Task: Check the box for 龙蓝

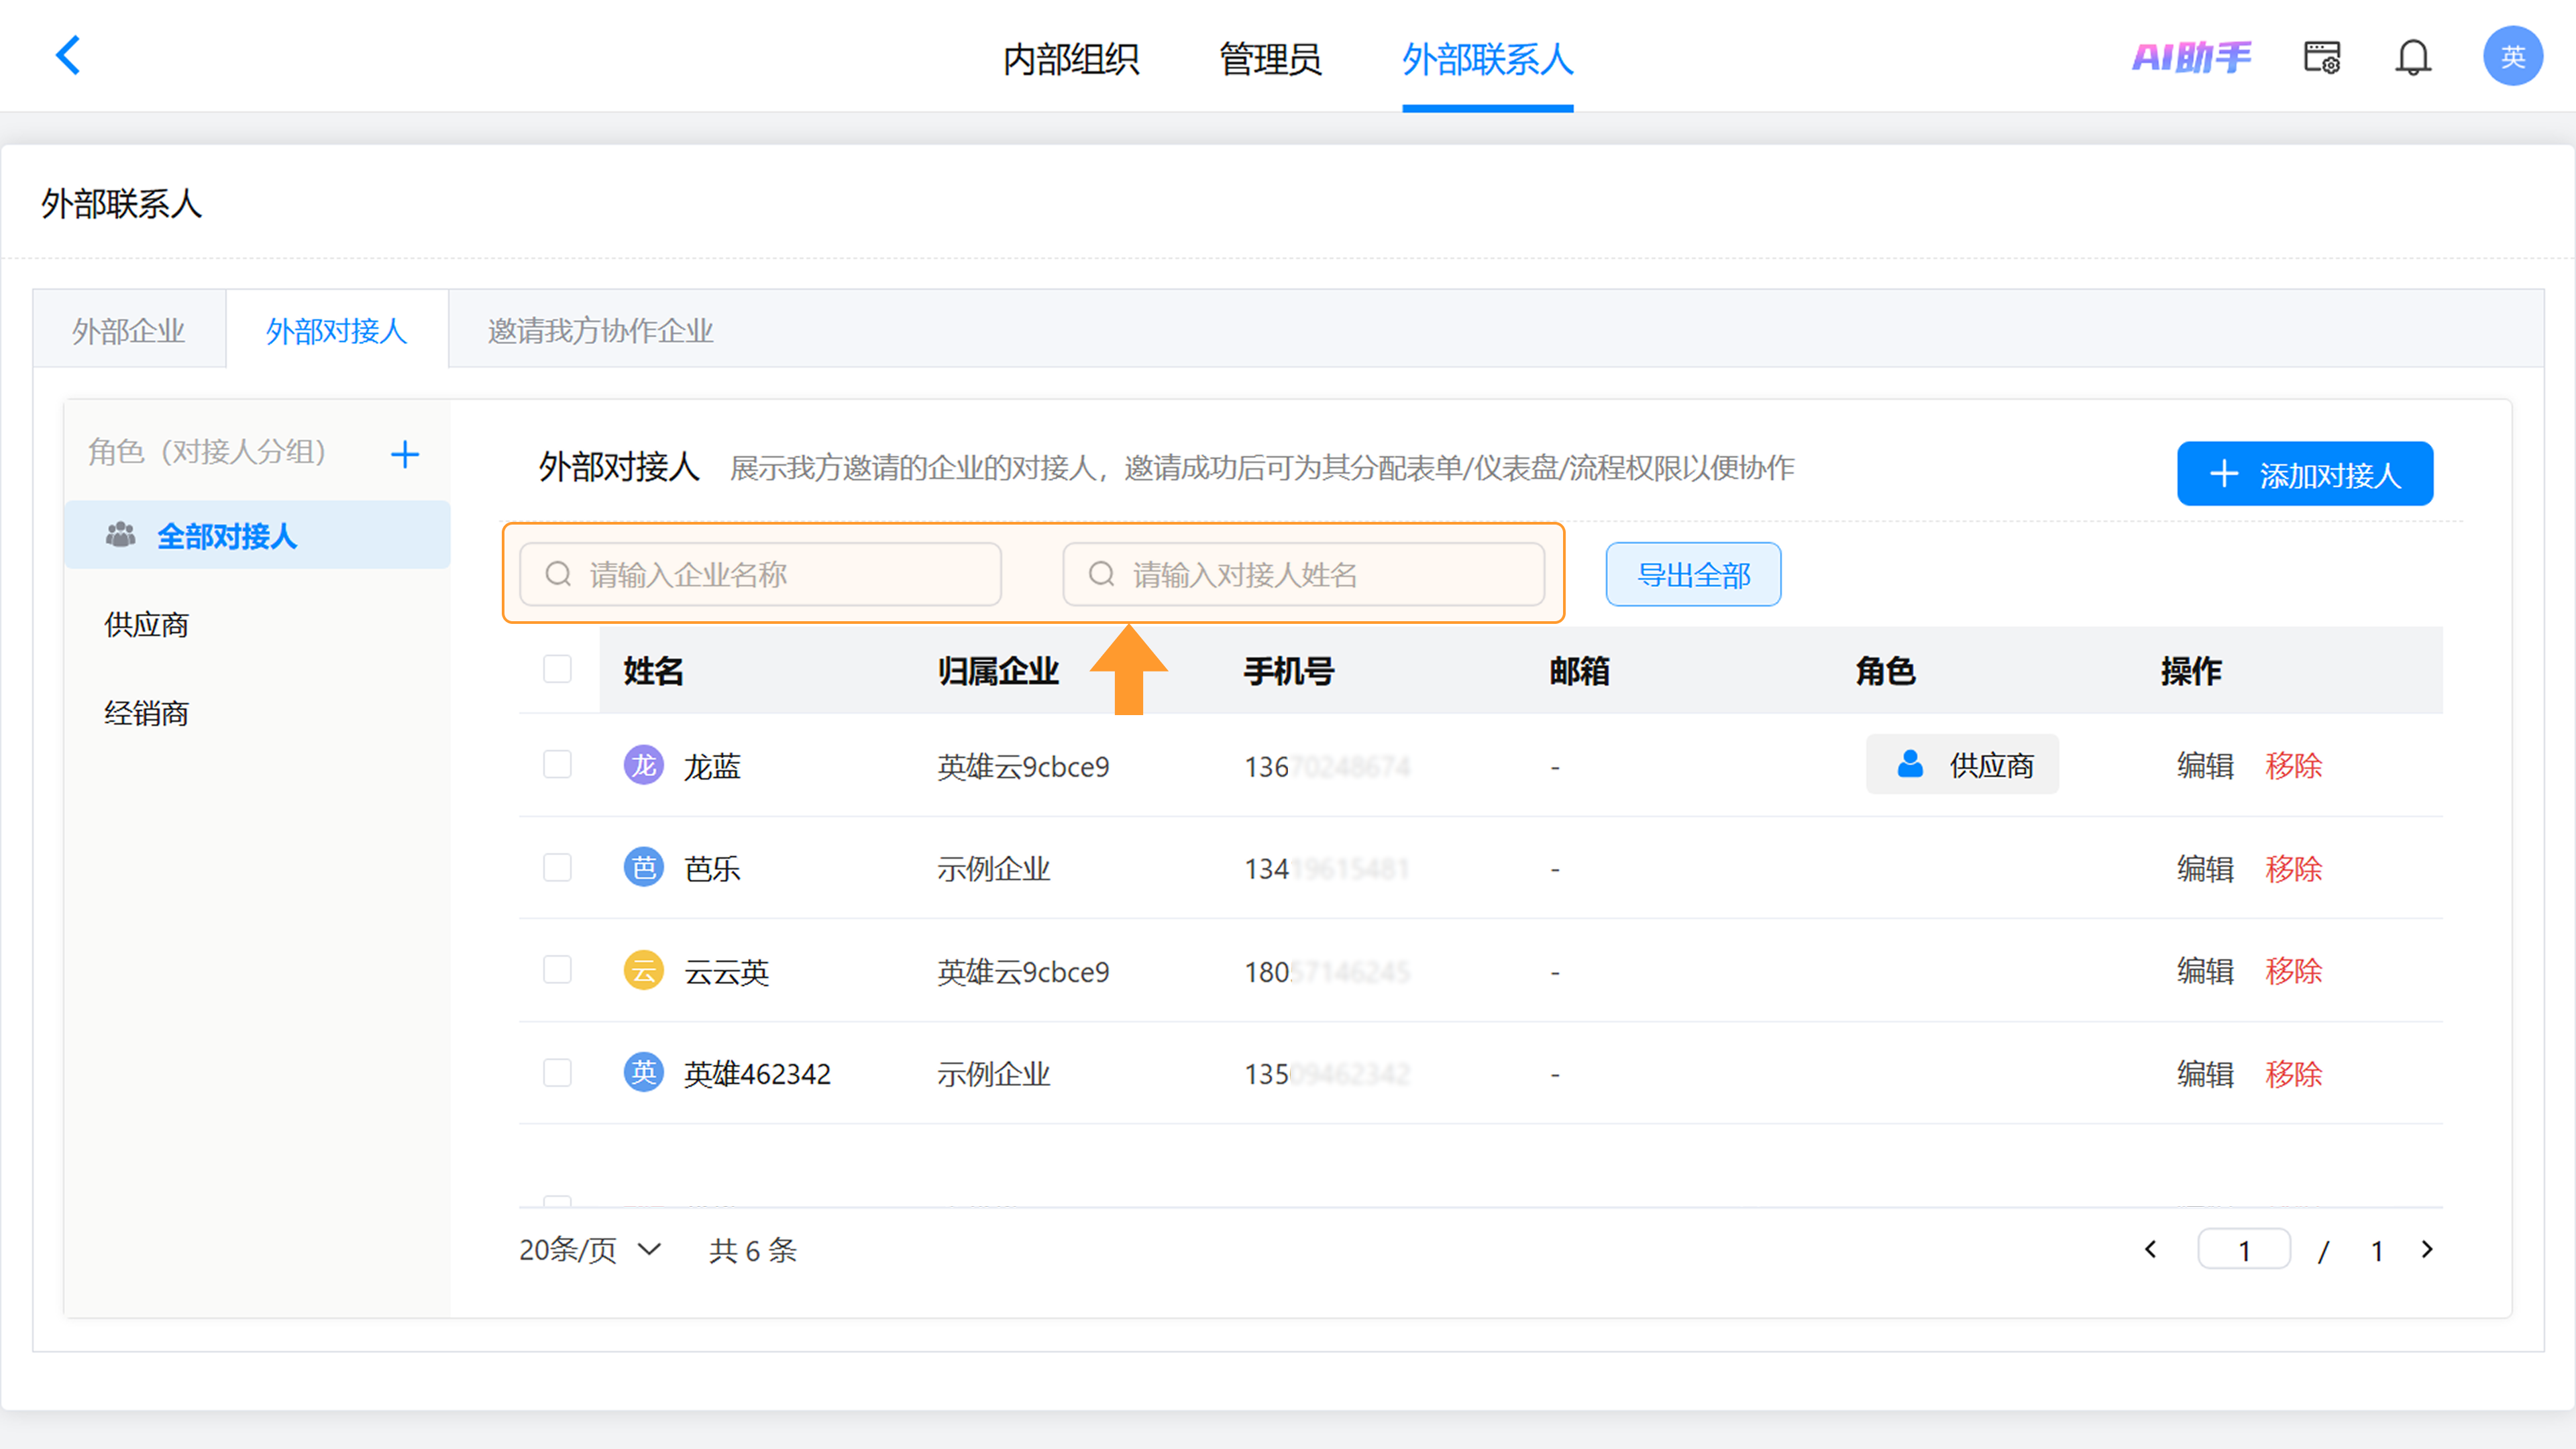Action: [x=557, y=765]
